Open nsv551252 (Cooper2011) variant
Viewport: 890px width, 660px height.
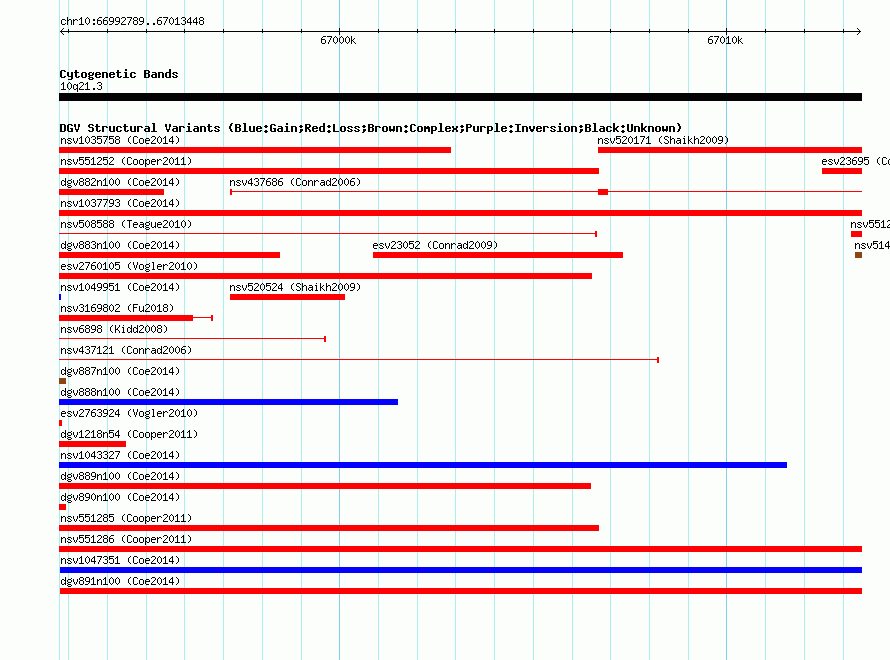[126, 161]
